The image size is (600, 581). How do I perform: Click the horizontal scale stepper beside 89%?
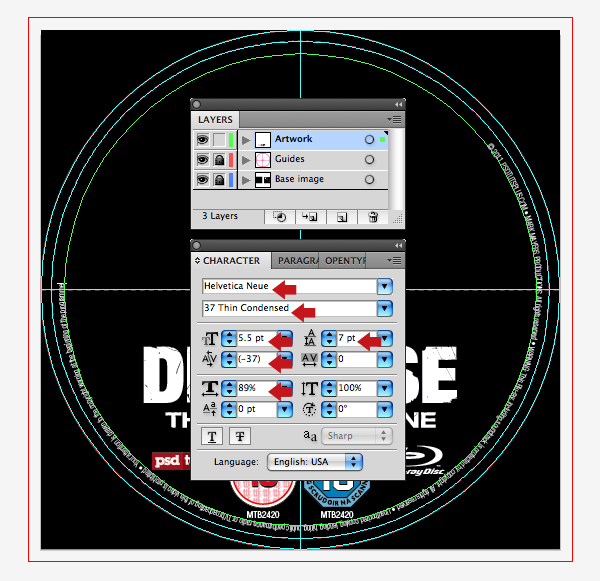coord(229,388)
